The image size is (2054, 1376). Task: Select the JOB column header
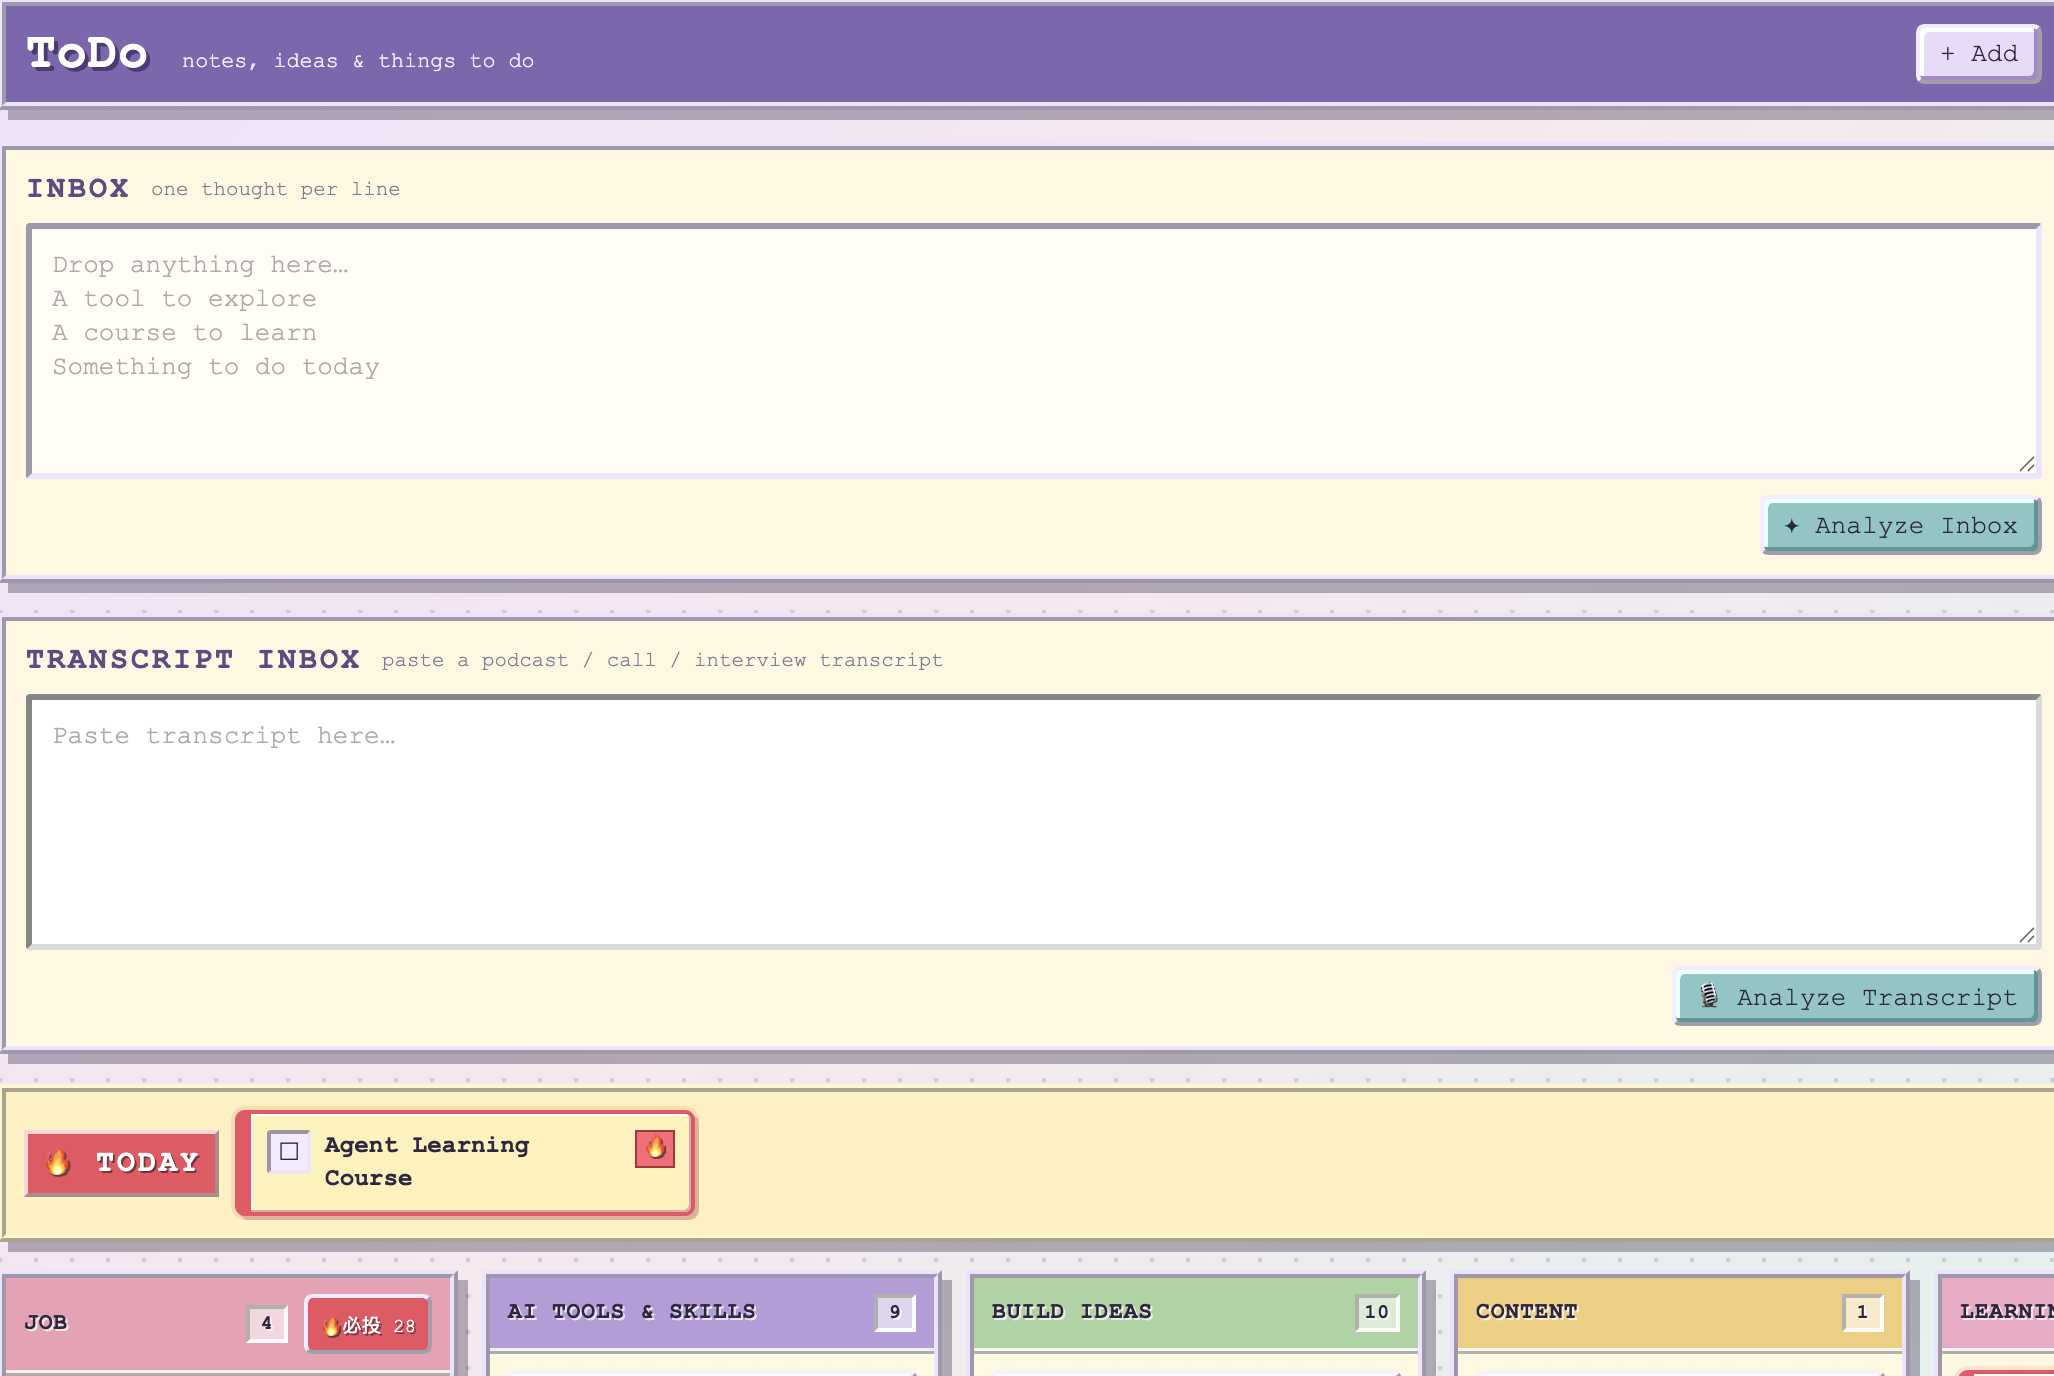tap(228, 1323)
